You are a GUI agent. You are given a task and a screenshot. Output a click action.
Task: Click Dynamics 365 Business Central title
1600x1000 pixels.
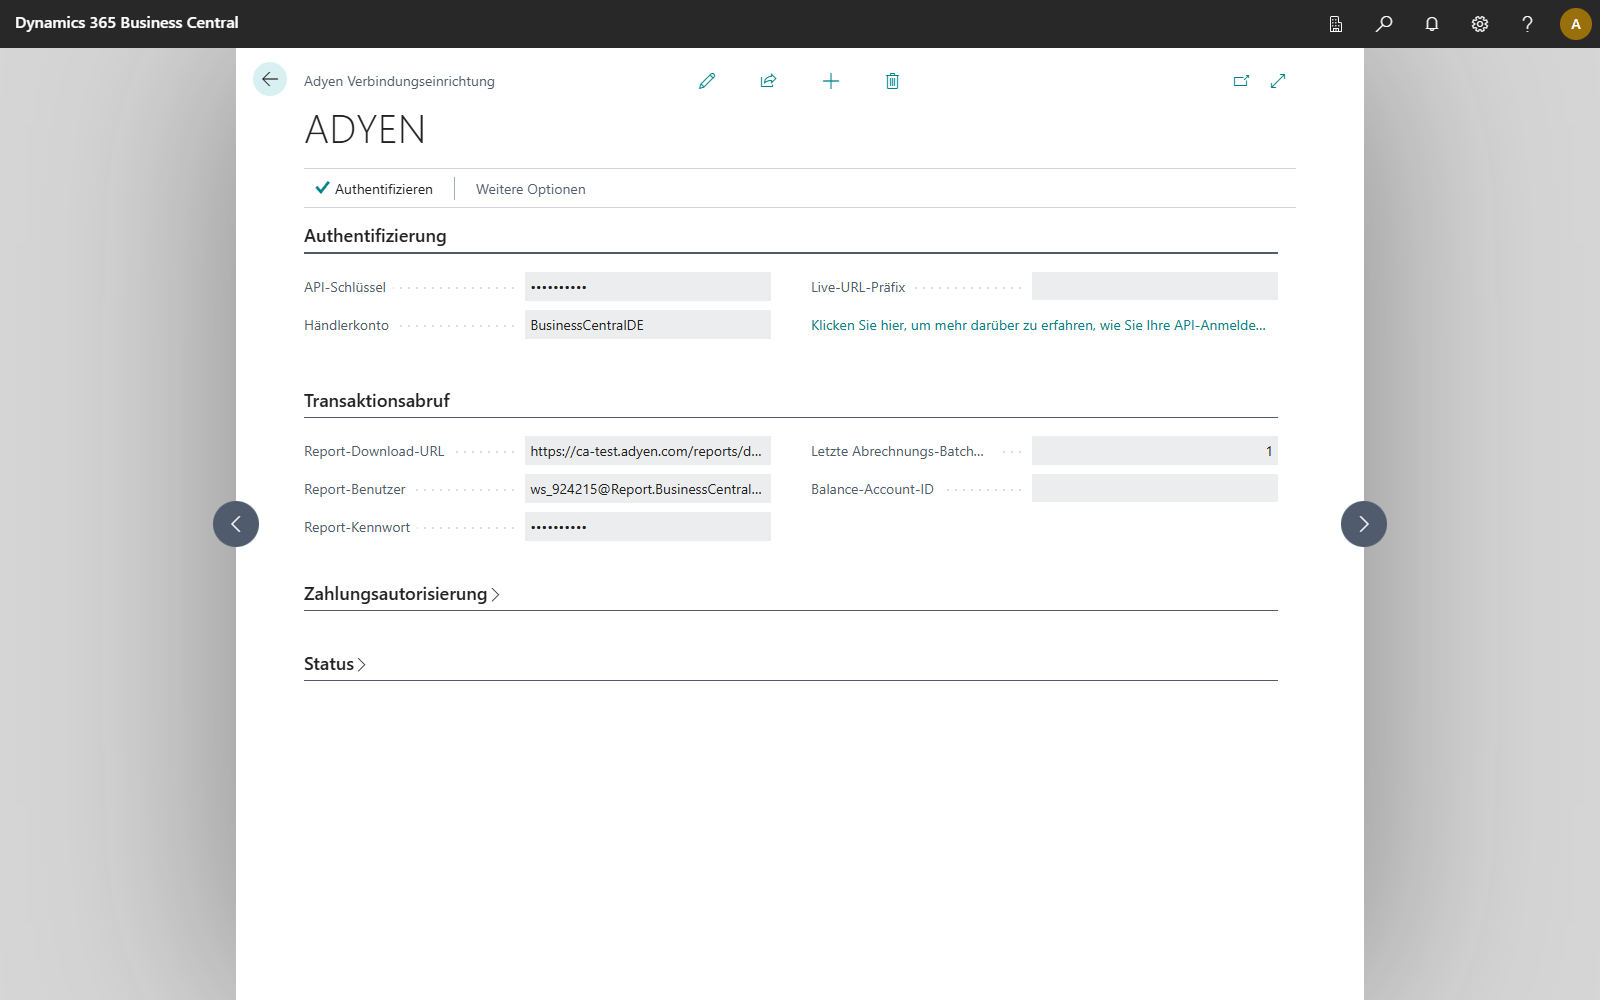coord(127,23)
